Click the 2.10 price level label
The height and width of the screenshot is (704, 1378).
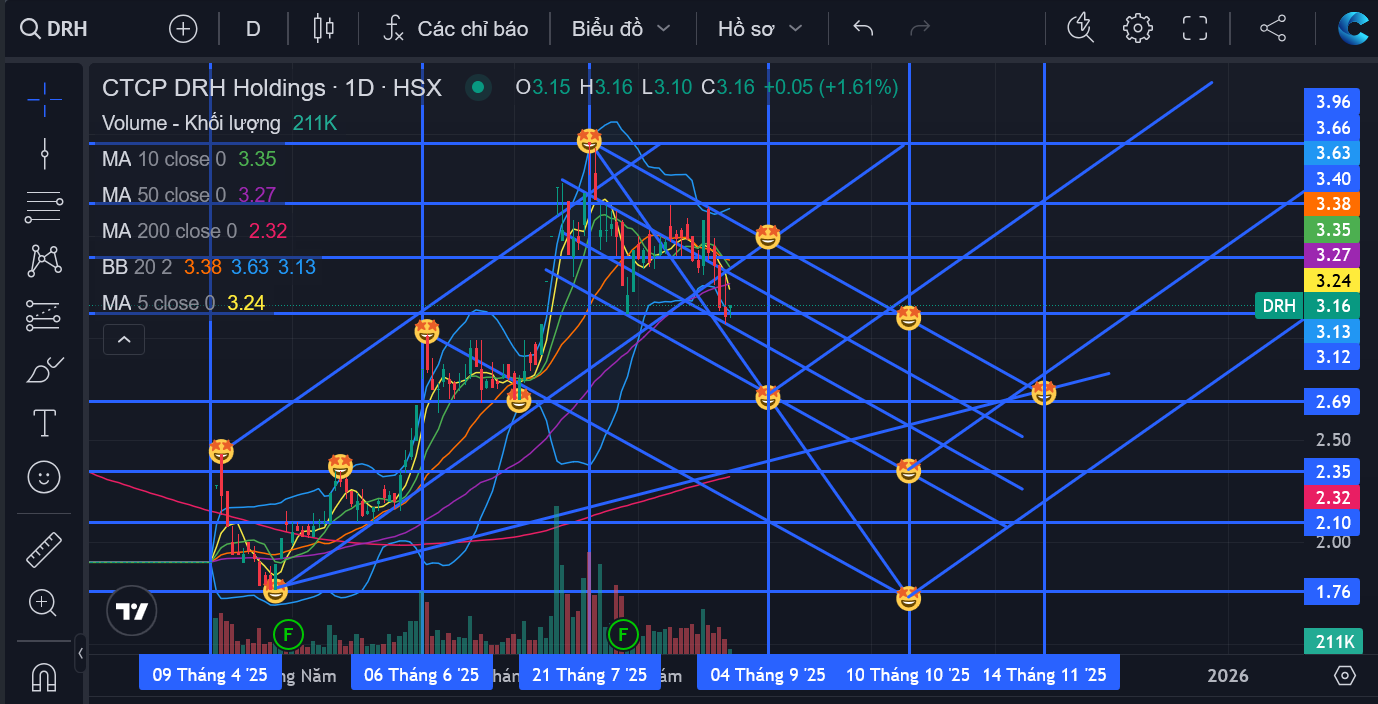tap(1333, 523)
